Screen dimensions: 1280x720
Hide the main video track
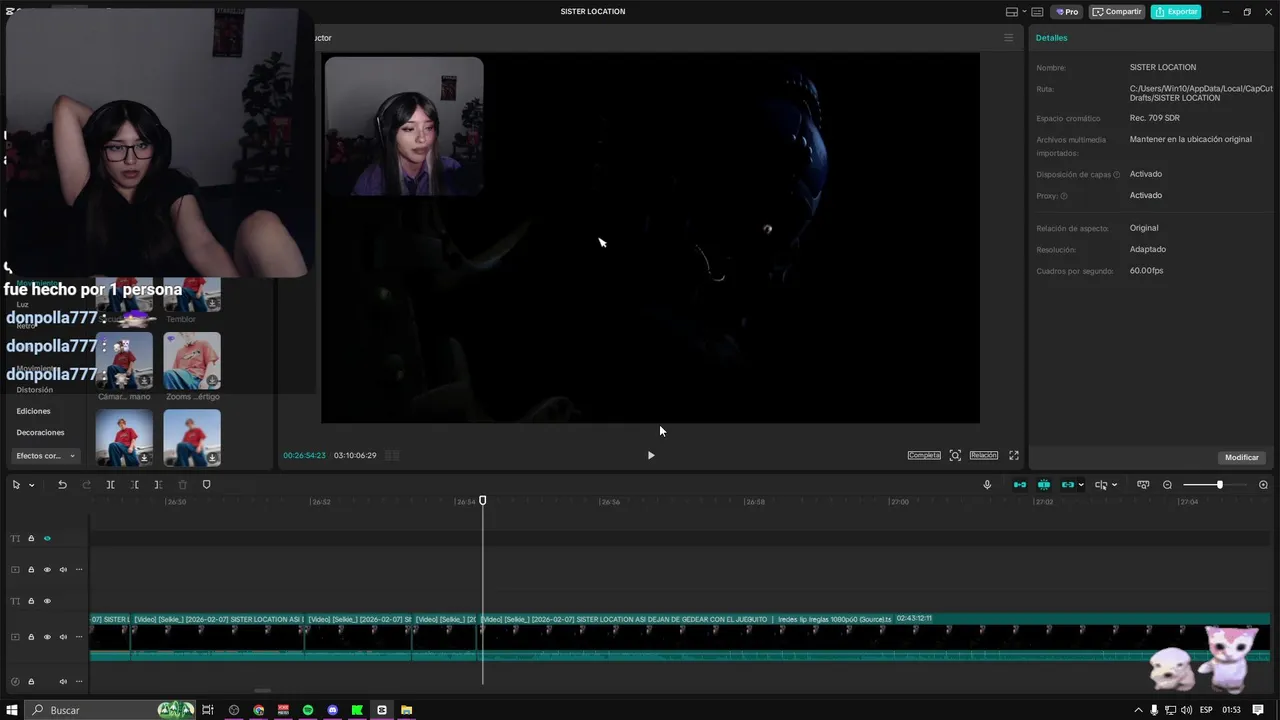(47, 637)
